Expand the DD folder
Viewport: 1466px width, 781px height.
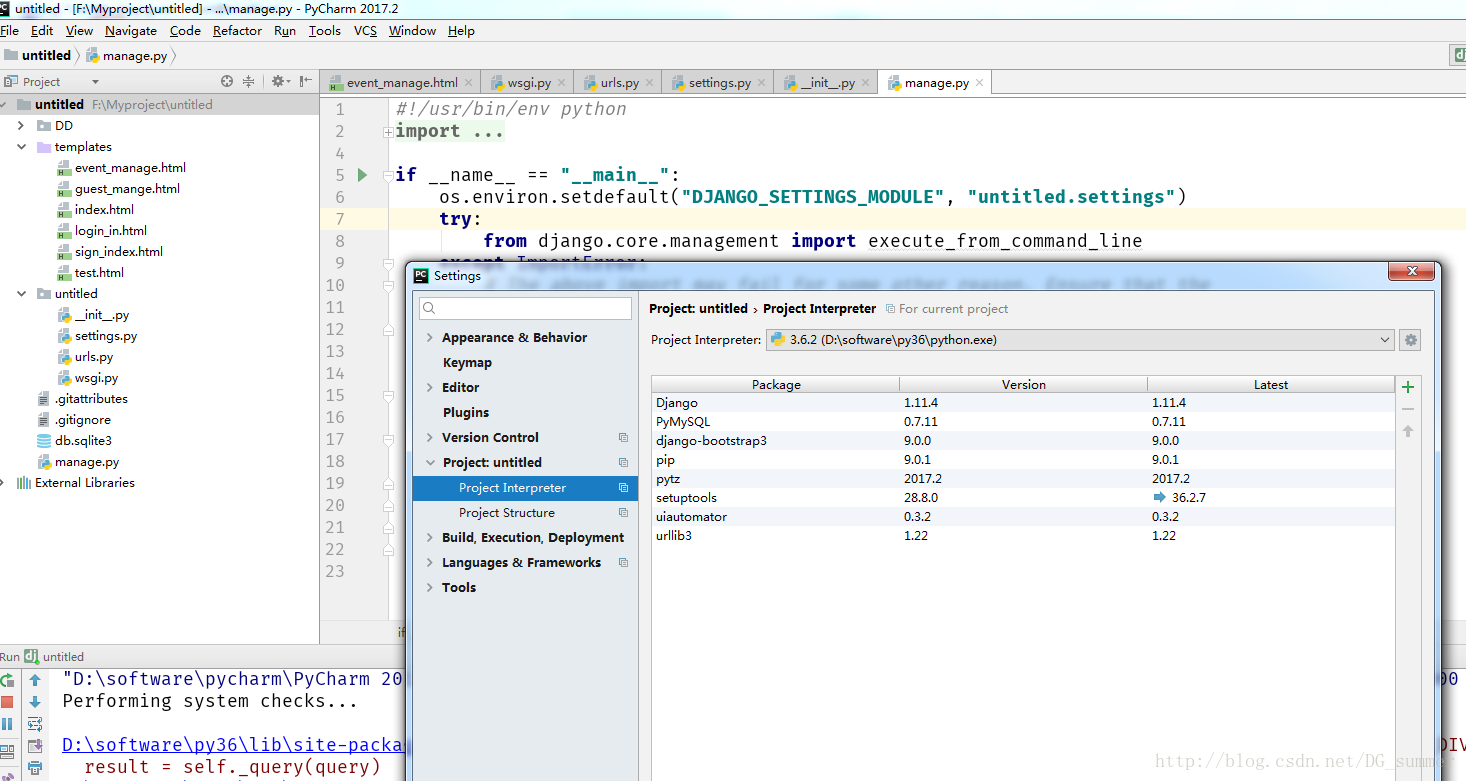pyautogui.click(x=21, y=125)
